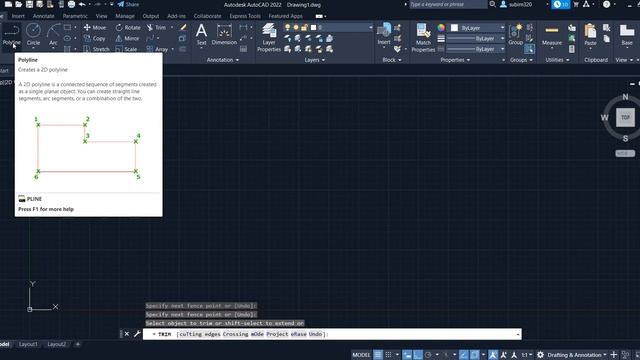Image resolution: width=640 pixels, height=360 pixels.
Task: Expand the Annotation panel
Action: tap(222, 60)
